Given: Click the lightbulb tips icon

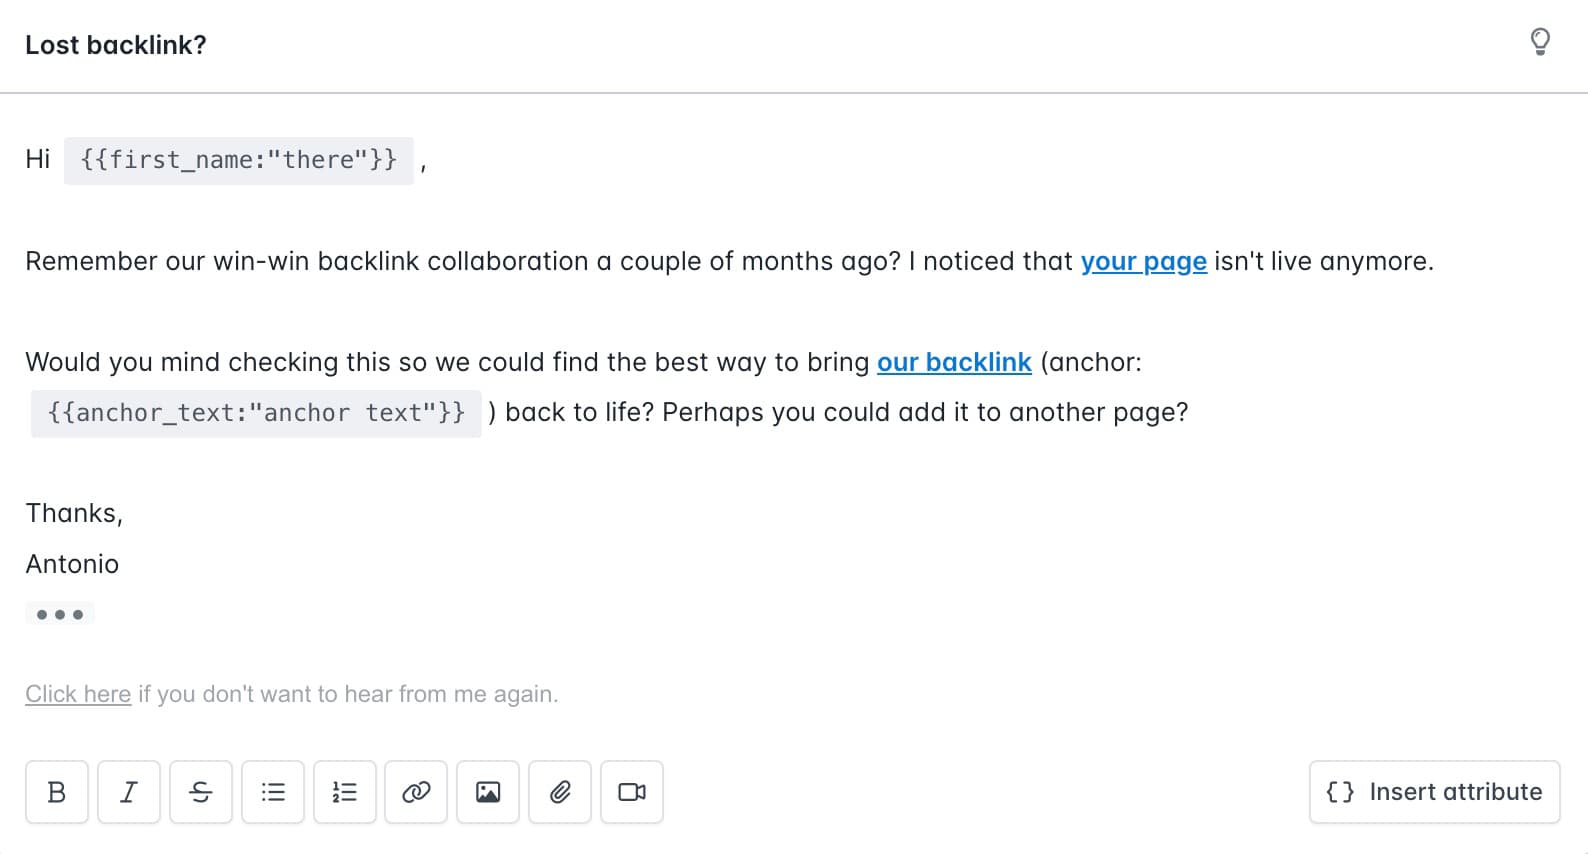Looking at the screenshot, I should 1540,42.
